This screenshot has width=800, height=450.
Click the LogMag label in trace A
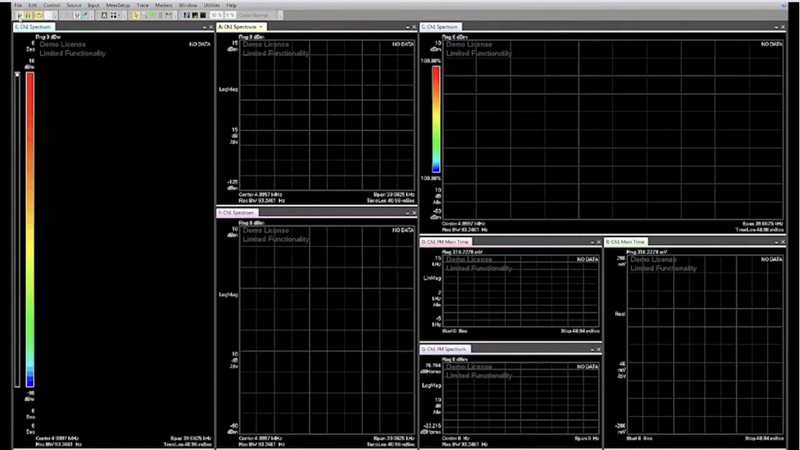(228, 89)
